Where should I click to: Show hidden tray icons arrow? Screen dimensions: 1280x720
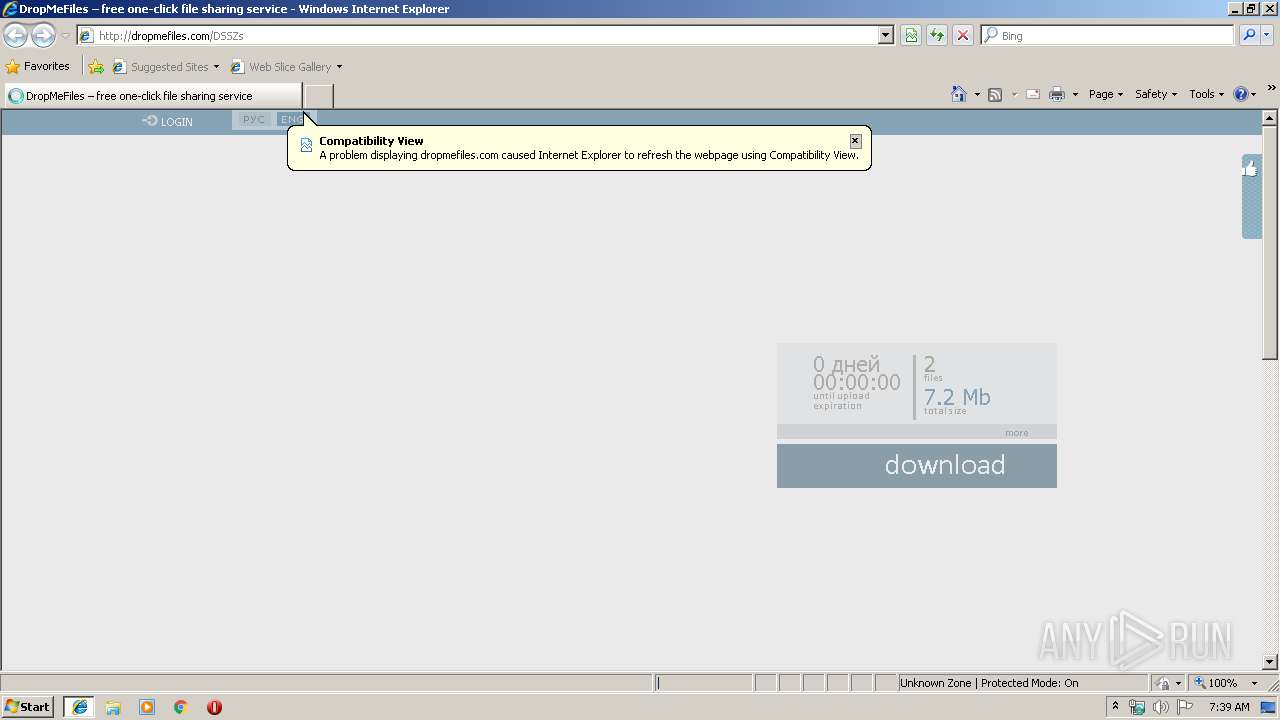click(x=1116, y=707)
